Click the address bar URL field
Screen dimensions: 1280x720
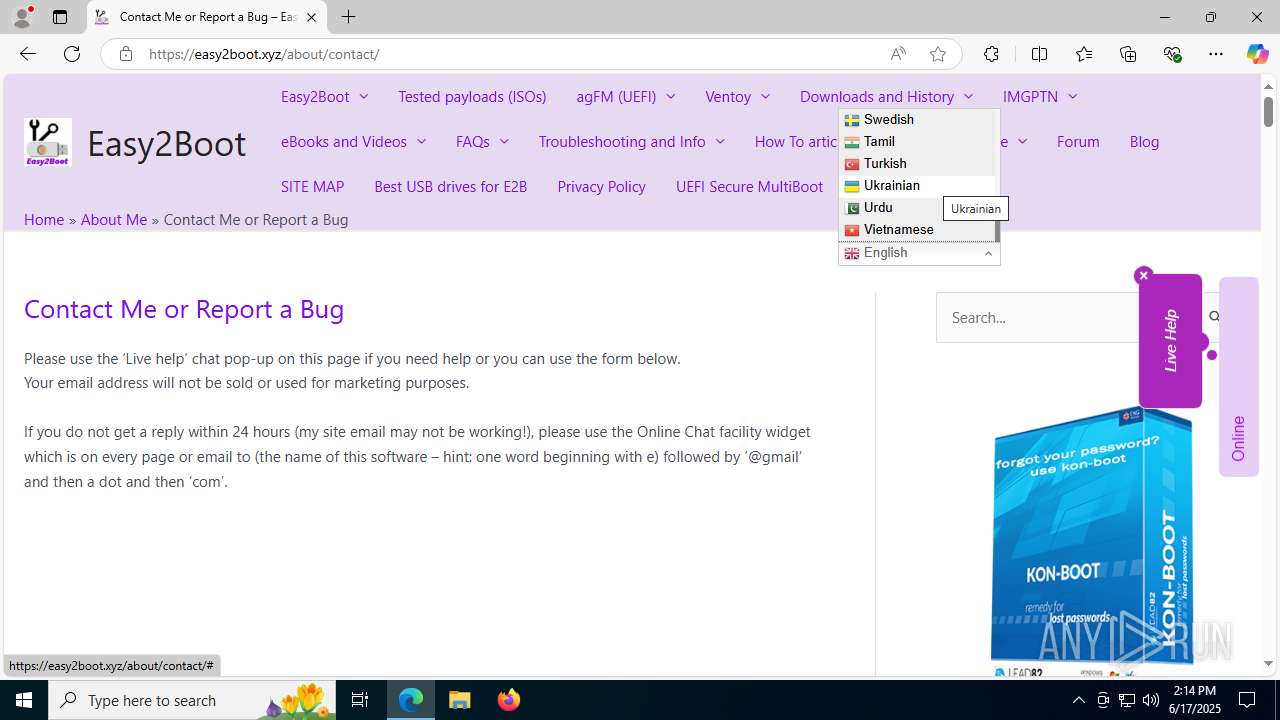[x=510, y=54]
